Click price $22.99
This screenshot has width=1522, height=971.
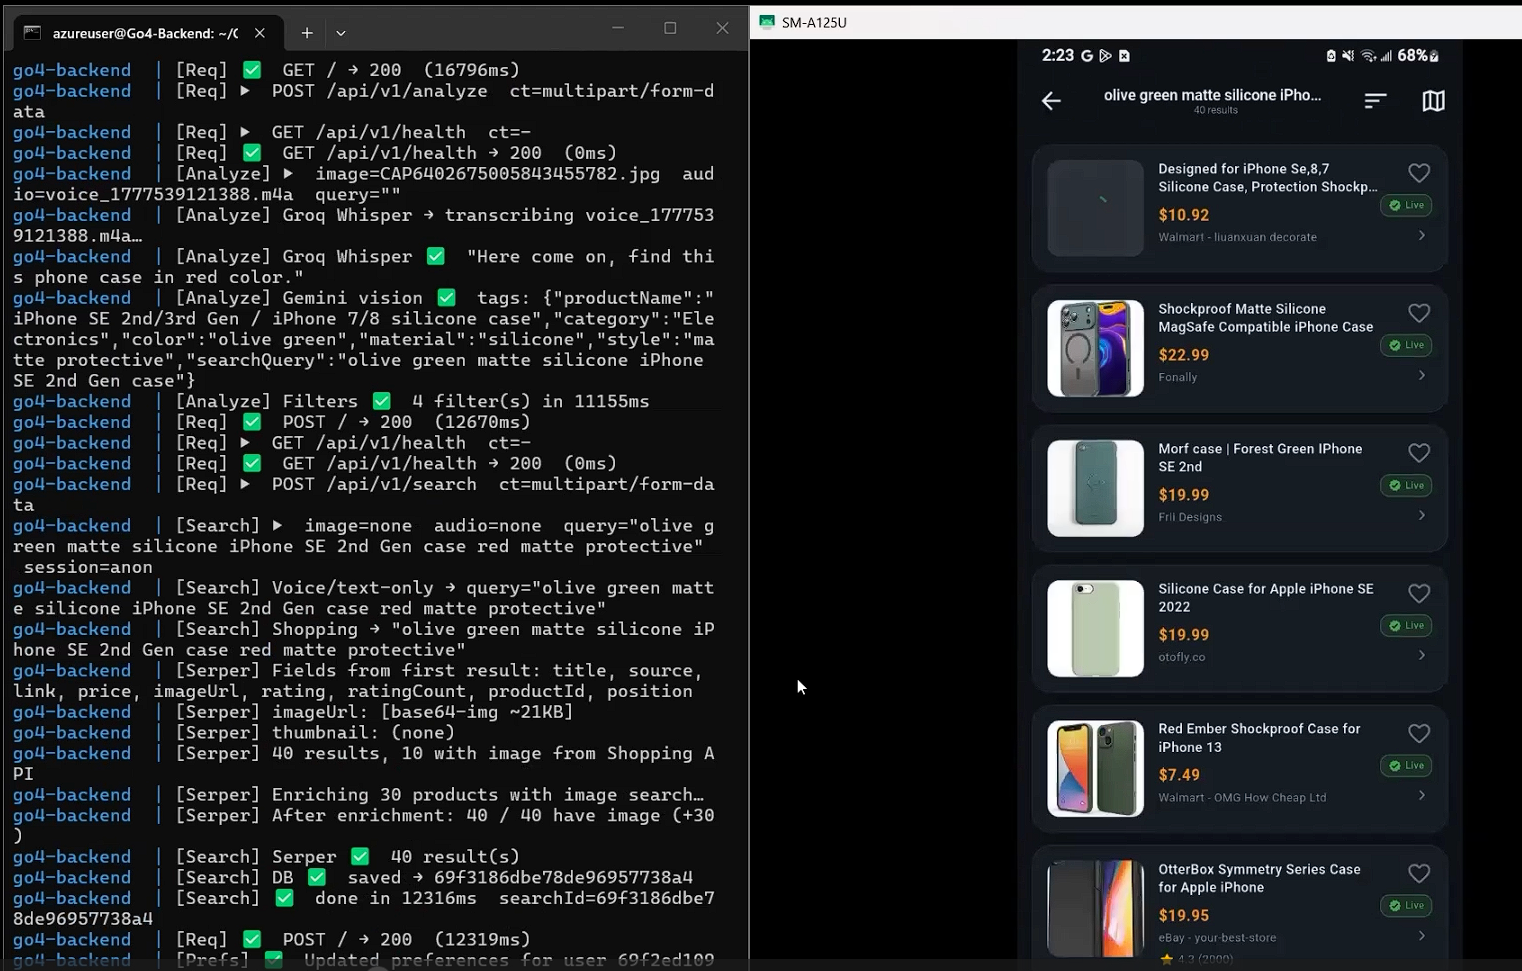tap(1184, 355)
